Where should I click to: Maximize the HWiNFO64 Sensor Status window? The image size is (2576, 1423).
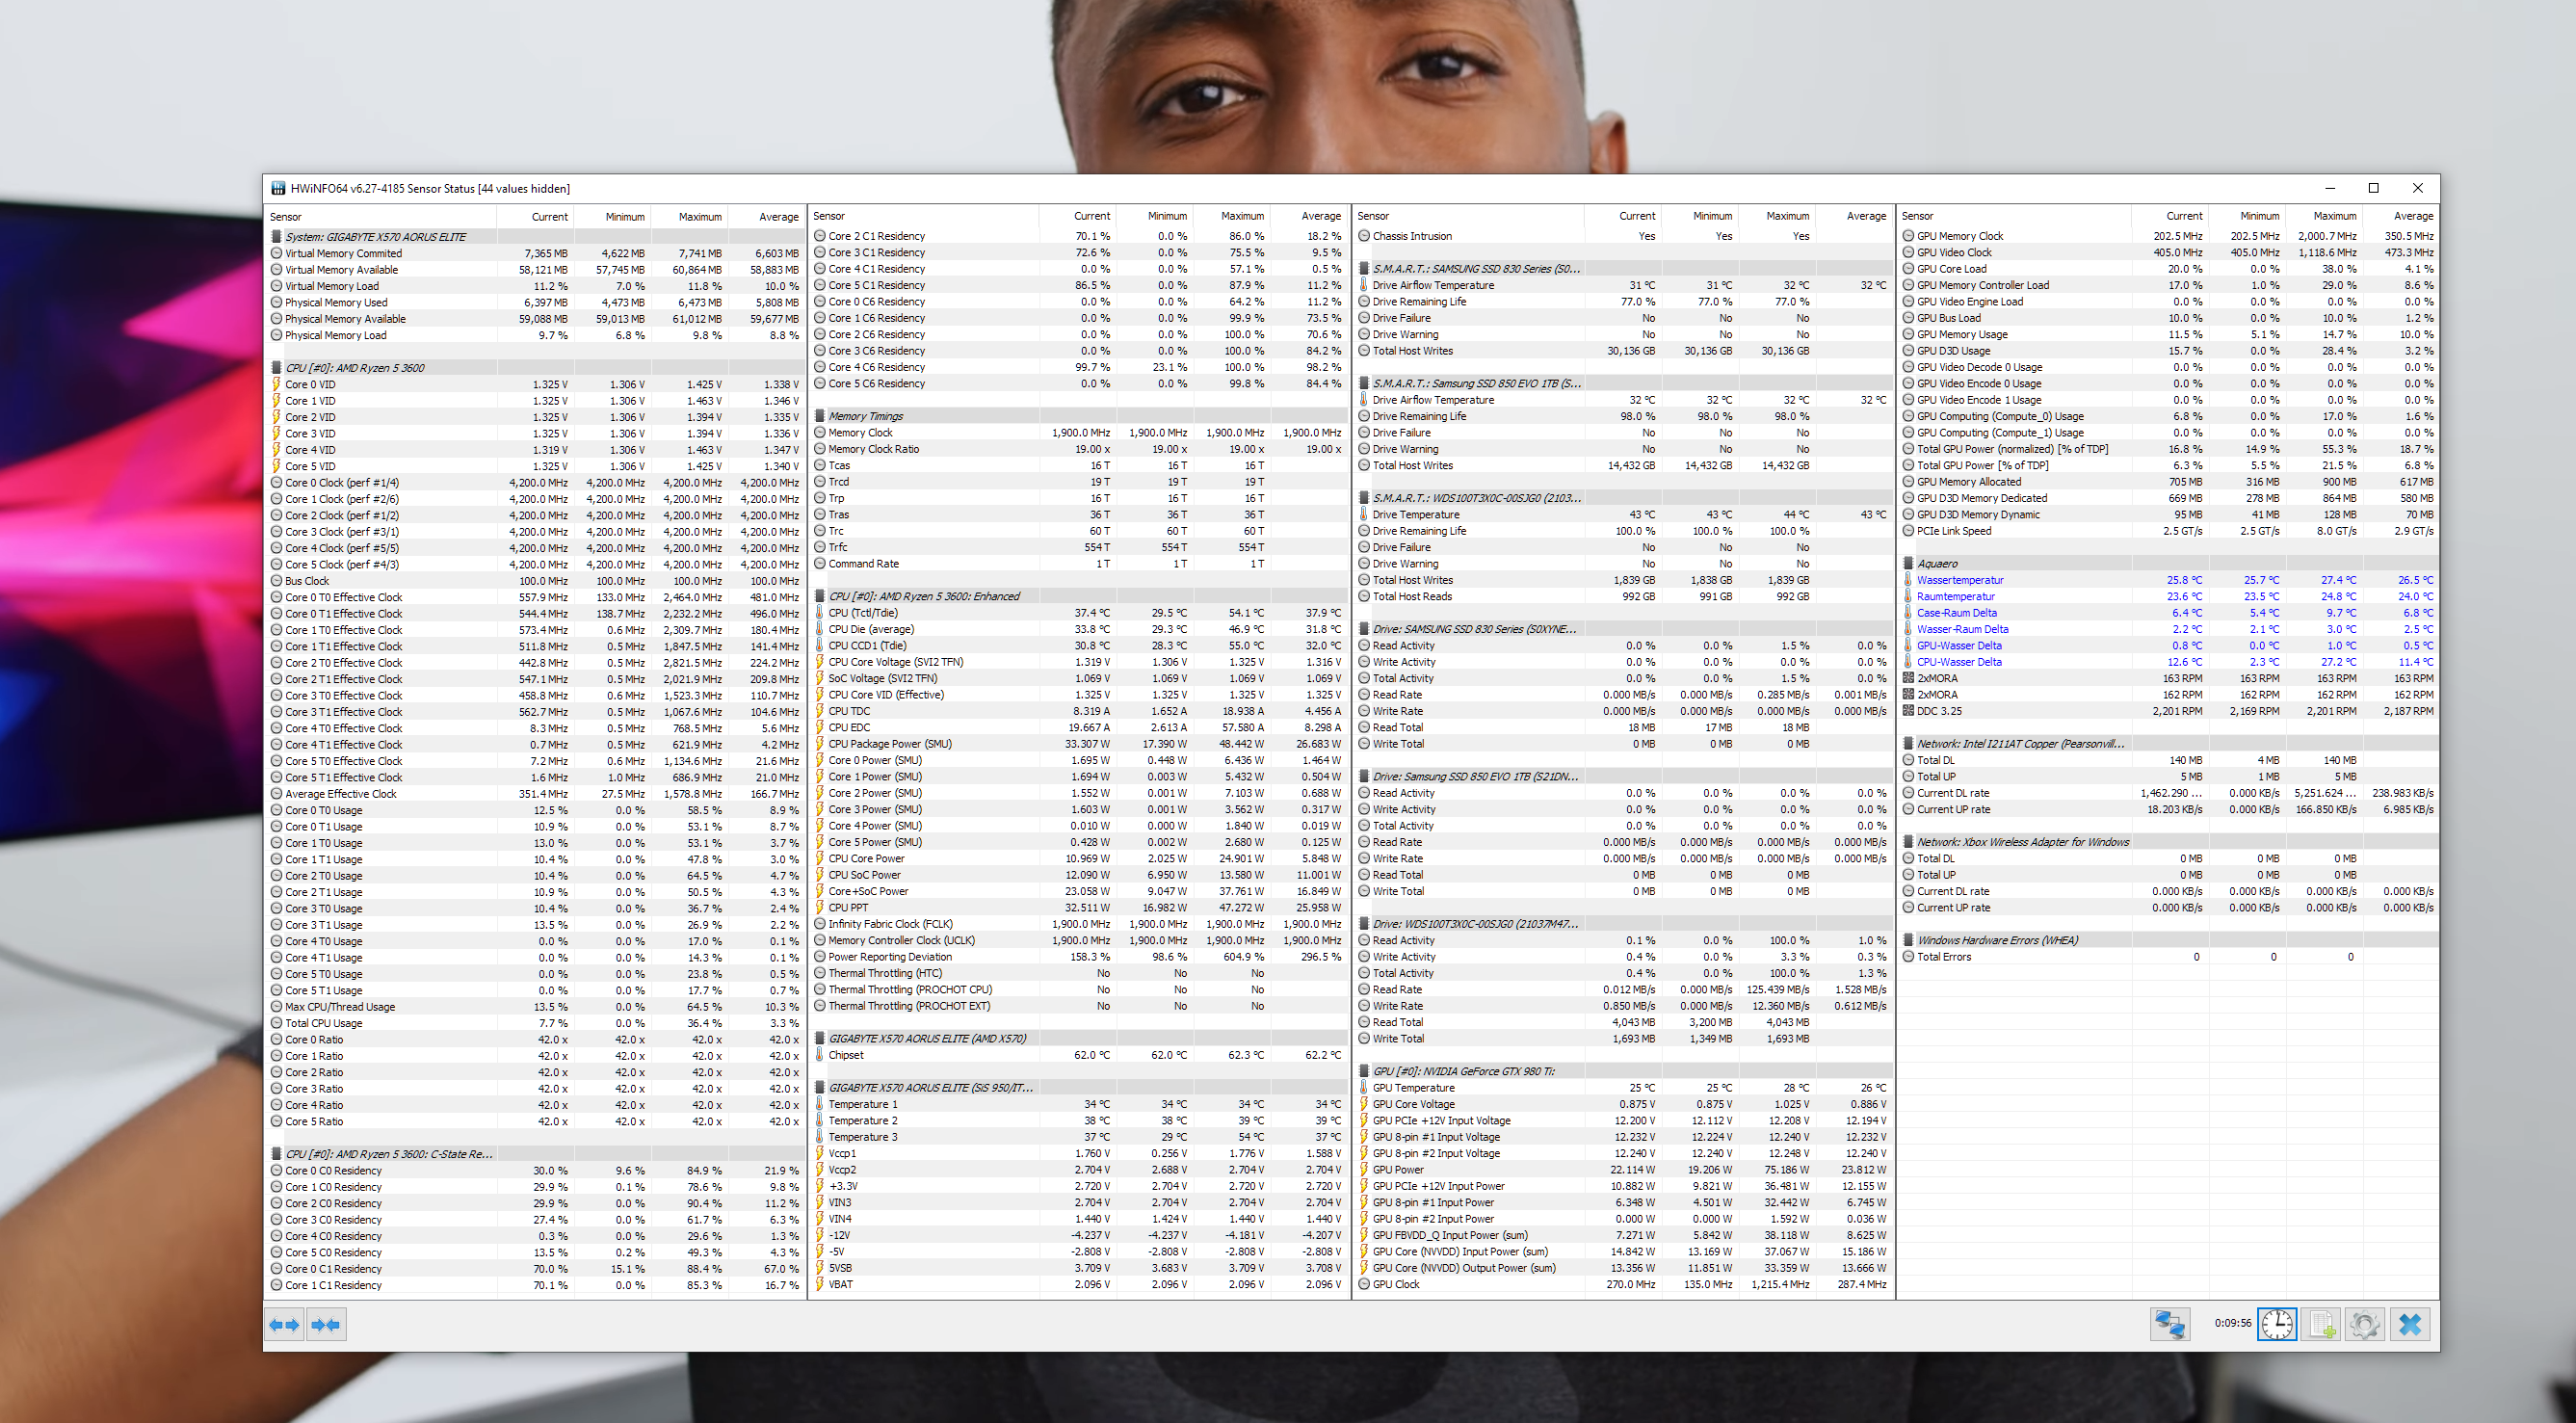tap(2373, 188)
